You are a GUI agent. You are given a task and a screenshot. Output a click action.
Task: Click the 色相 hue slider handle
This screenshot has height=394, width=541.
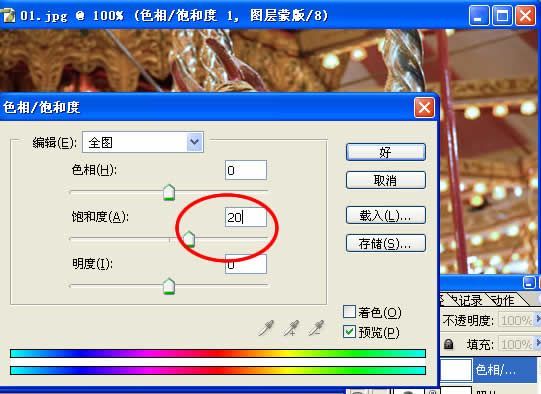tap(169, 193)
